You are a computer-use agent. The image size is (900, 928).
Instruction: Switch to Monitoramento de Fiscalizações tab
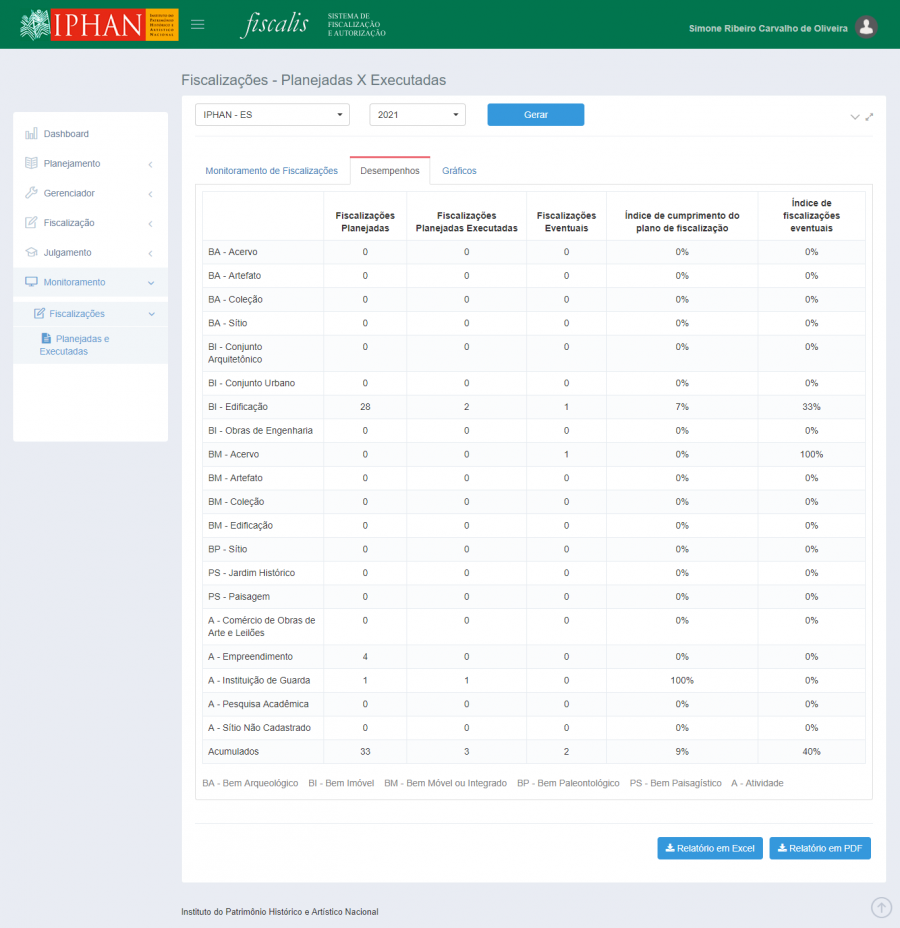(271, 171)
